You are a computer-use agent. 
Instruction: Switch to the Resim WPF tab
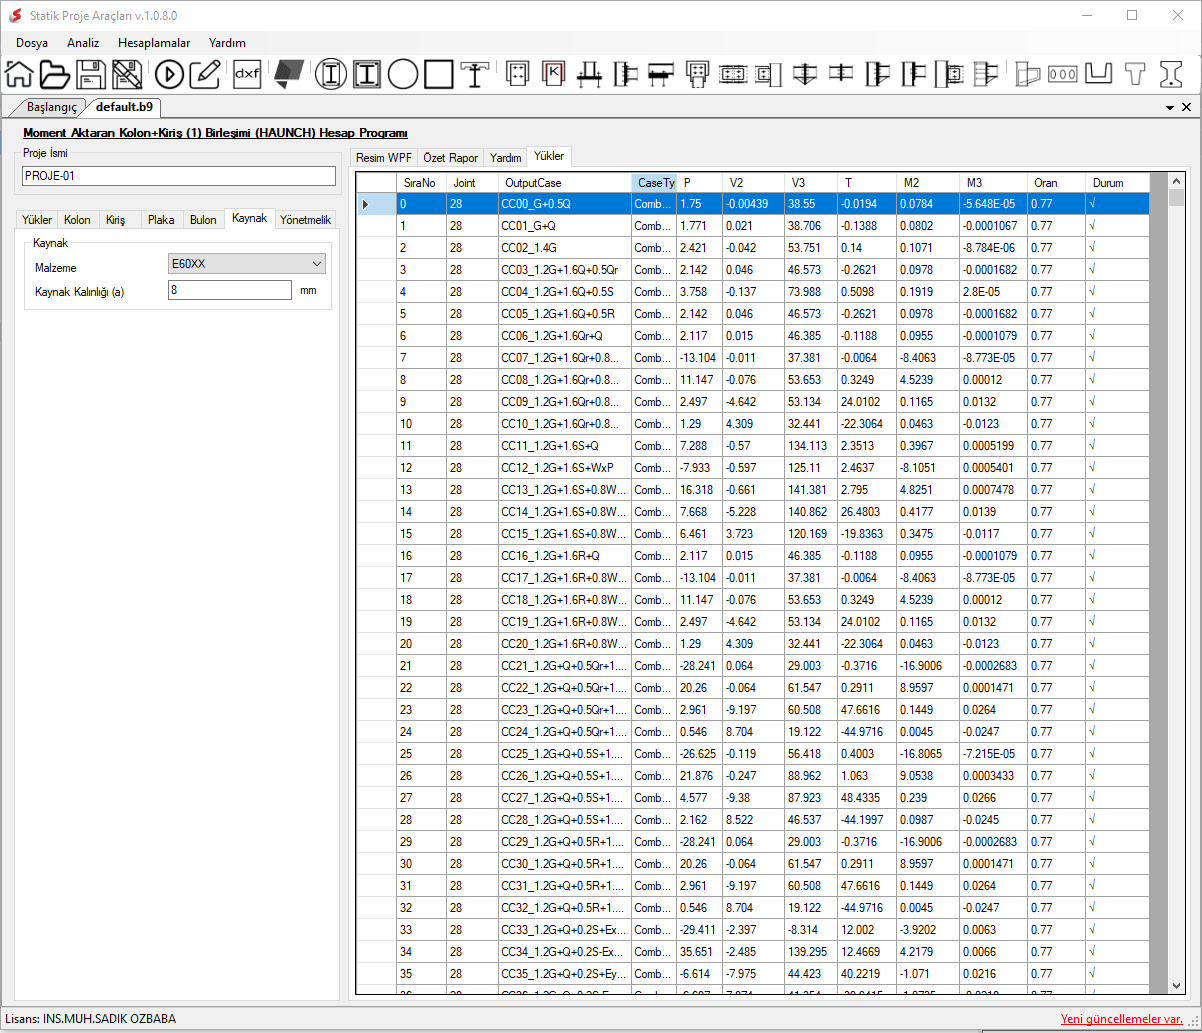point(384,158)
